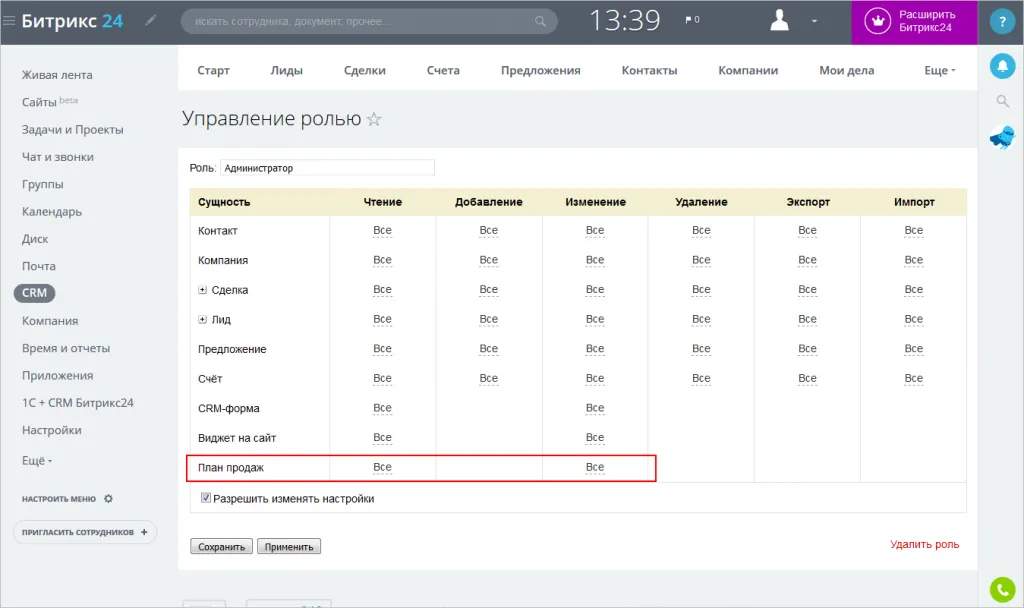Viewport: 1024px width, 608px height.
Task: Click the Роль name input field
Action: [x=327, y=168]
